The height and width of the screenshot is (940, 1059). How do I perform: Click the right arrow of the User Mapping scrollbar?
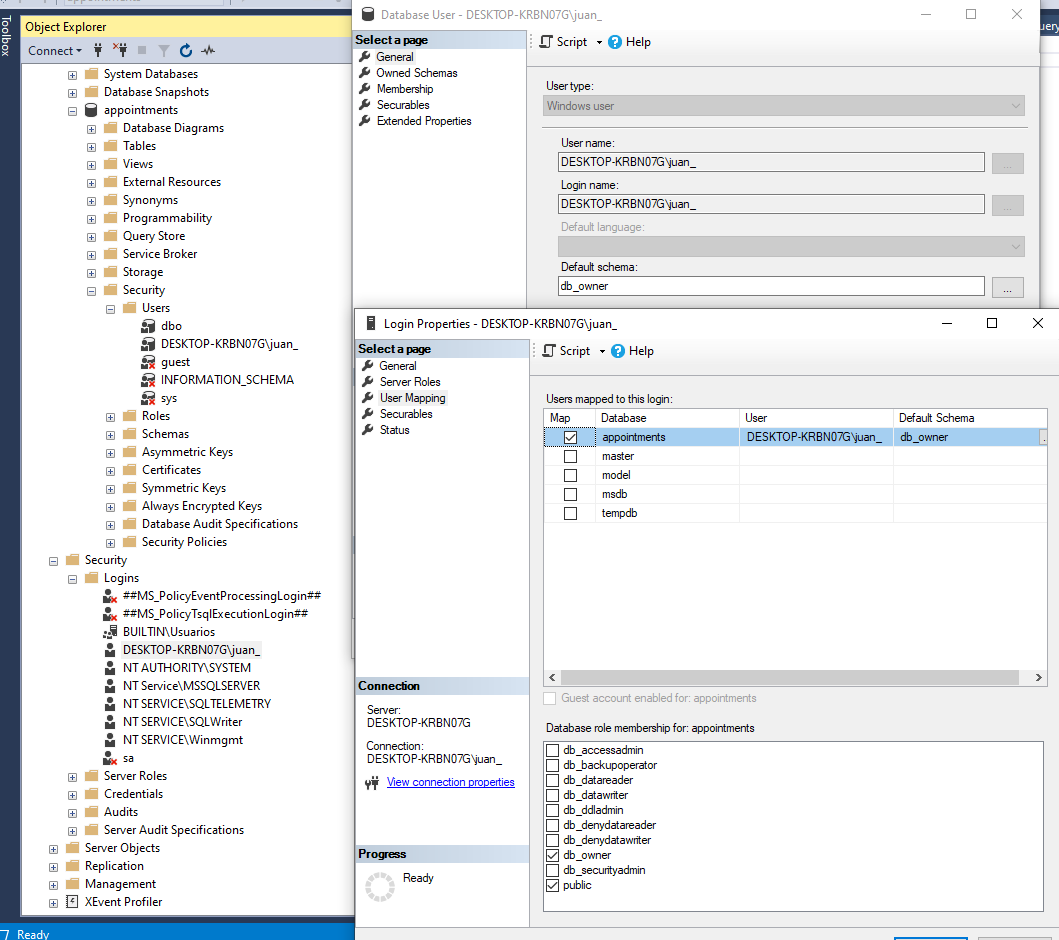[x=1037, y=676]
